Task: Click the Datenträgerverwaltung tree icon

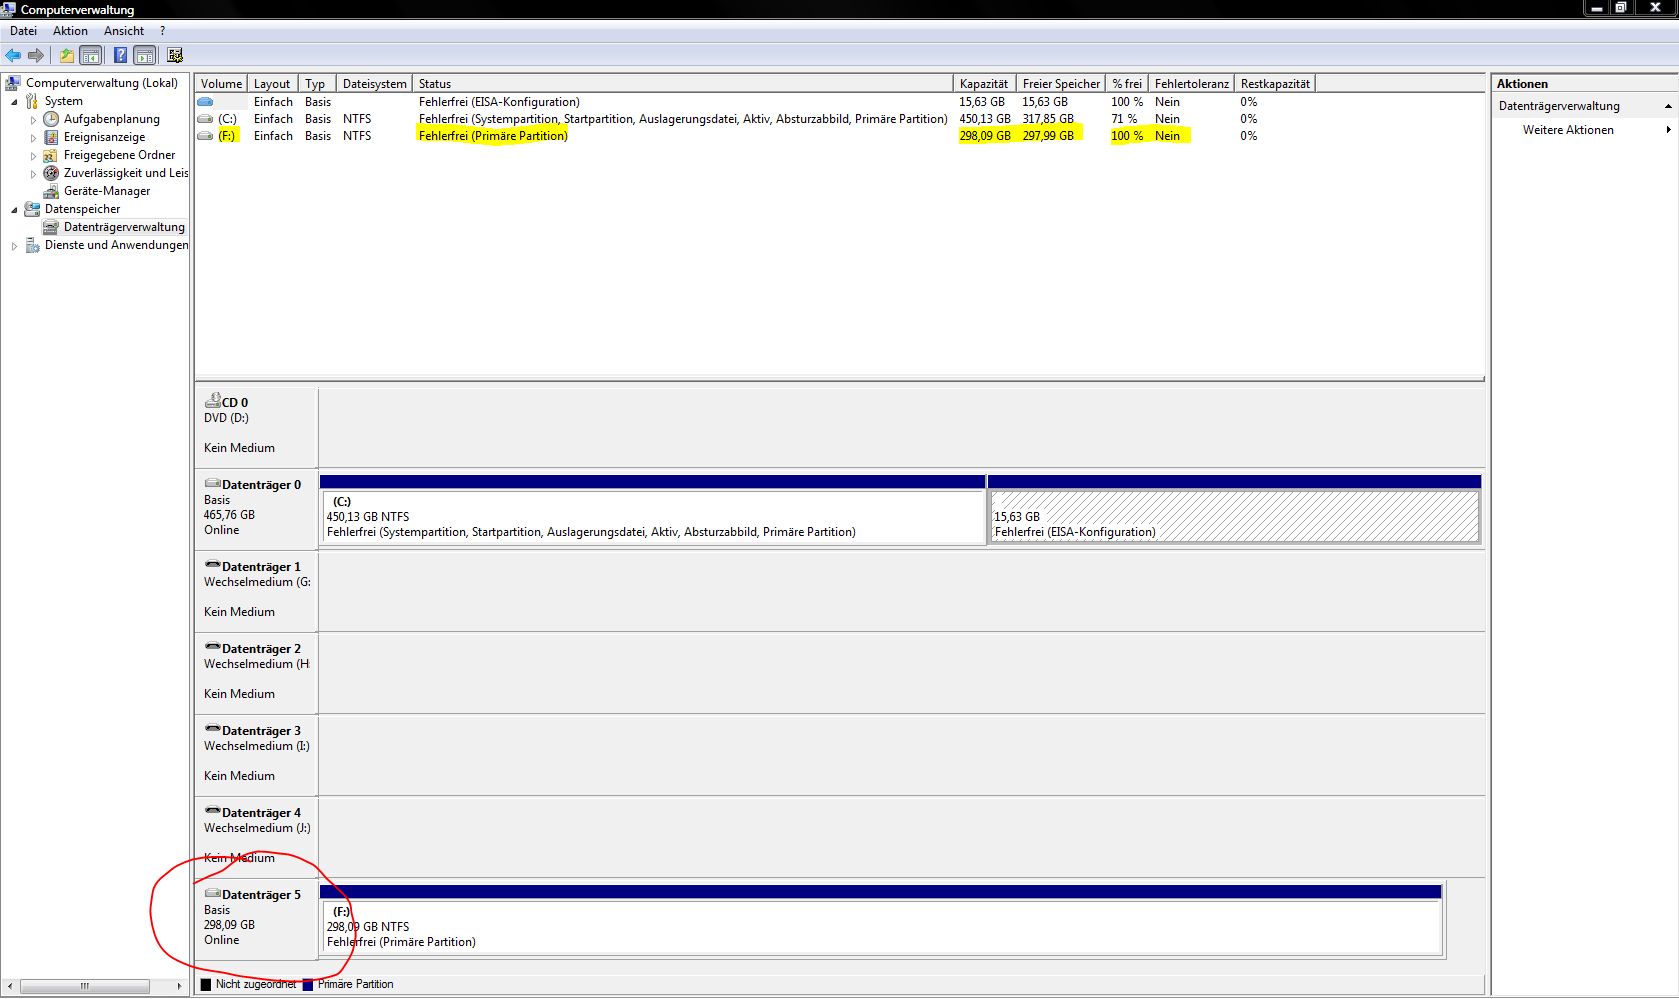Action: point(51,227)
